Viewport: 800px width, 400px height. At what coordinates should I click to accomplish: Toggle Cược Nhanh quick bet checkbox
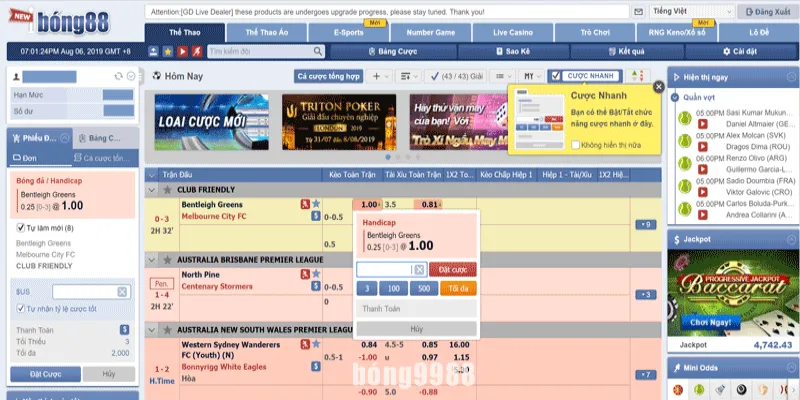[556, 76]
